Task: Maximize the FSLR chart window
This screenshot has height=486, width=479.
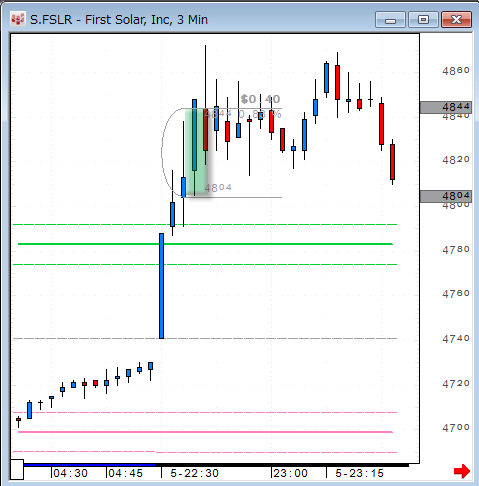Action: click(423, 19)
